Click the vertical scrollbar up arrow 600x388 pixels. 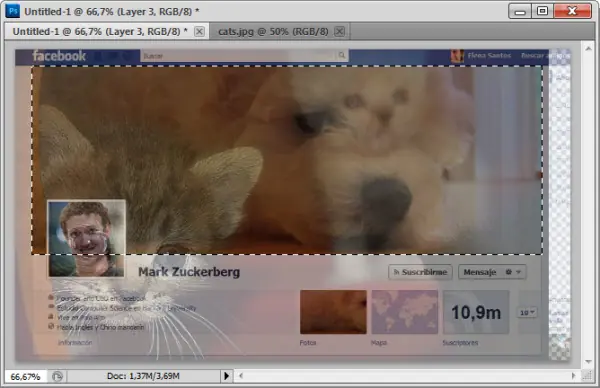point(588,49)
